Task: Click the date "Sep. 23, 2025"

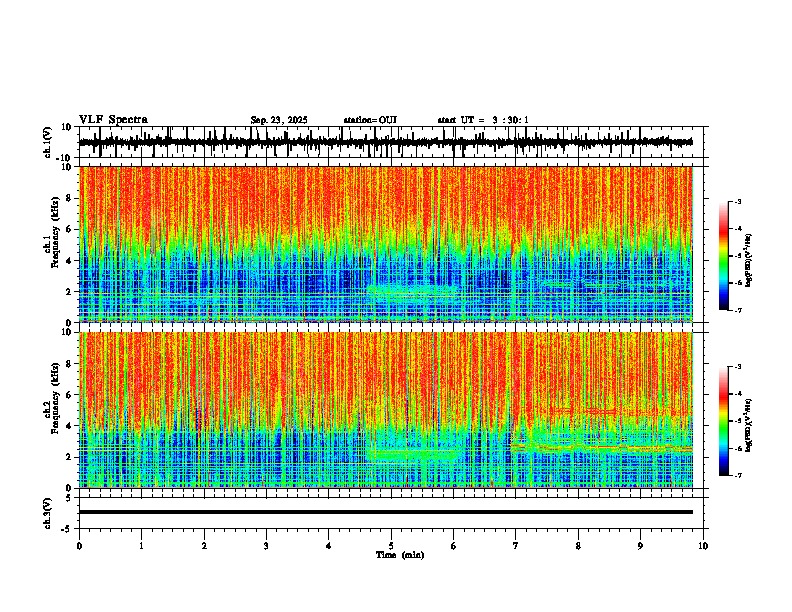Action: point(279,120)
